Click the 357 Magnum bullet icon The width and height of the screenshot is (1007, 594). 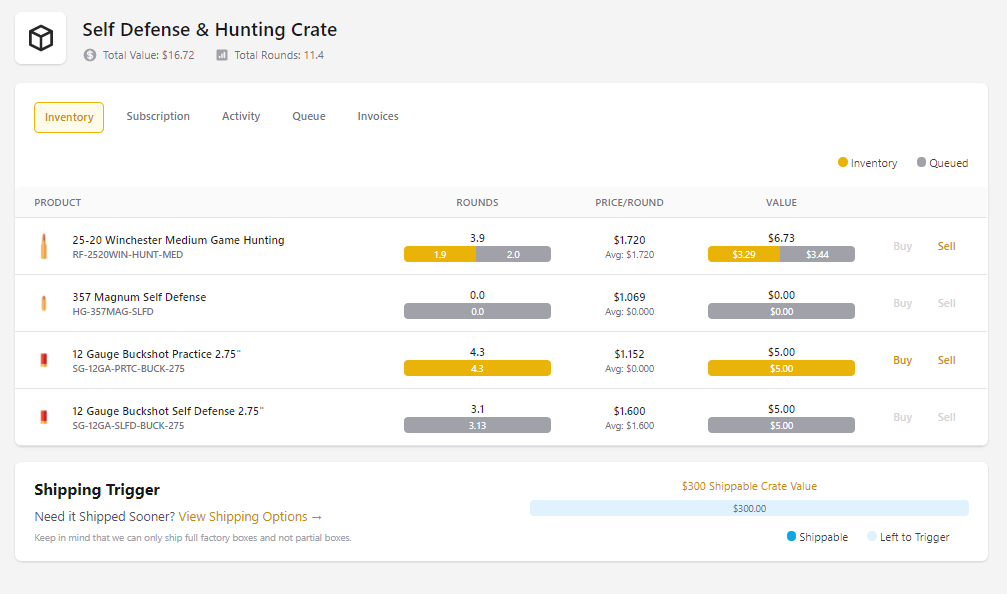pos(44,303)
